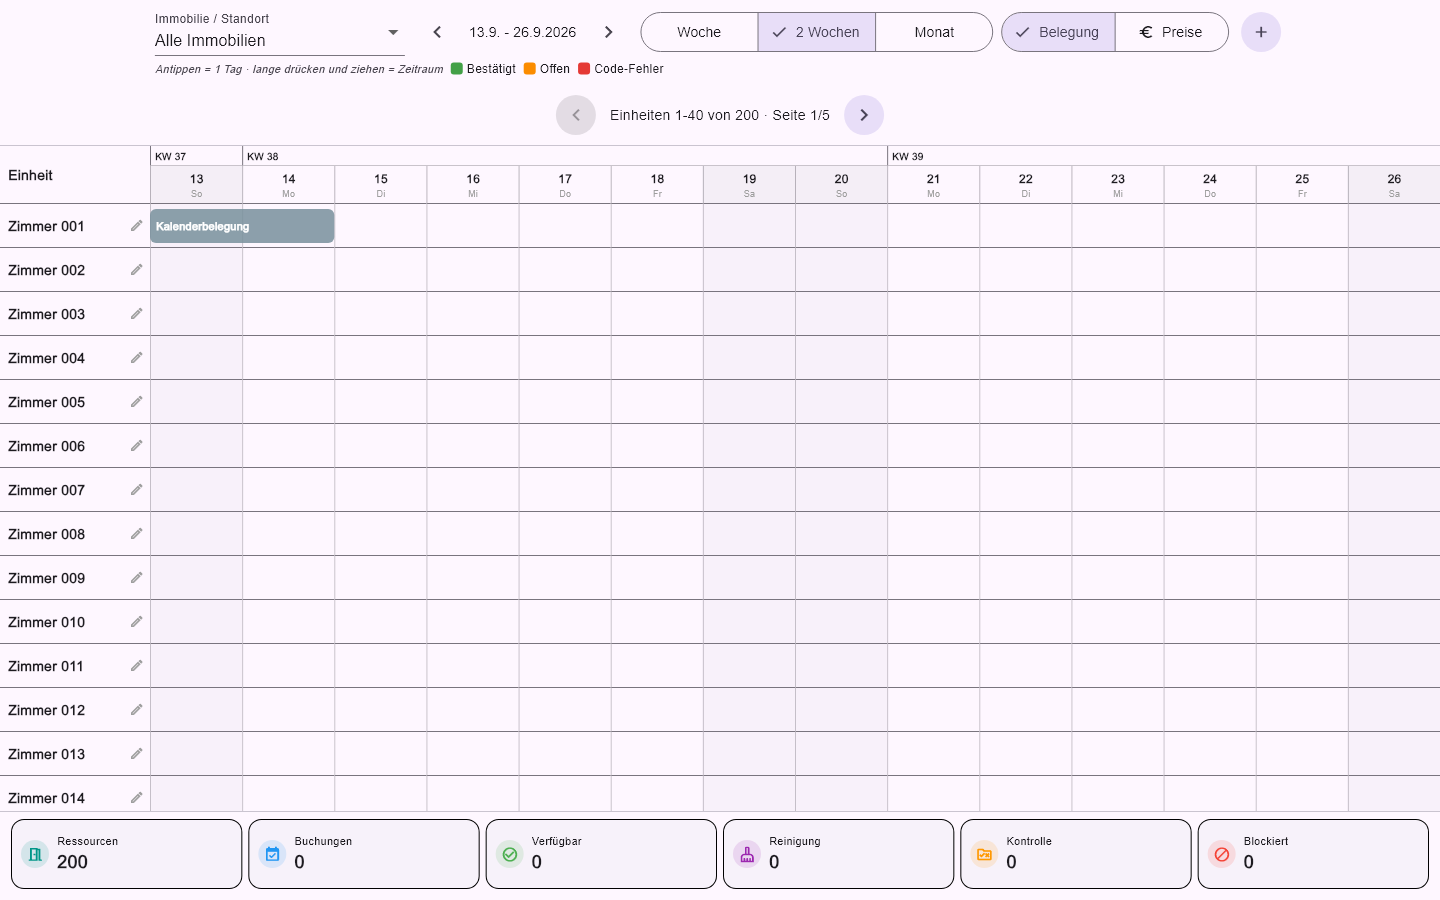Open the Reinigung status card
Viewport: 1440px width, 900px height.
coord(838,854)
